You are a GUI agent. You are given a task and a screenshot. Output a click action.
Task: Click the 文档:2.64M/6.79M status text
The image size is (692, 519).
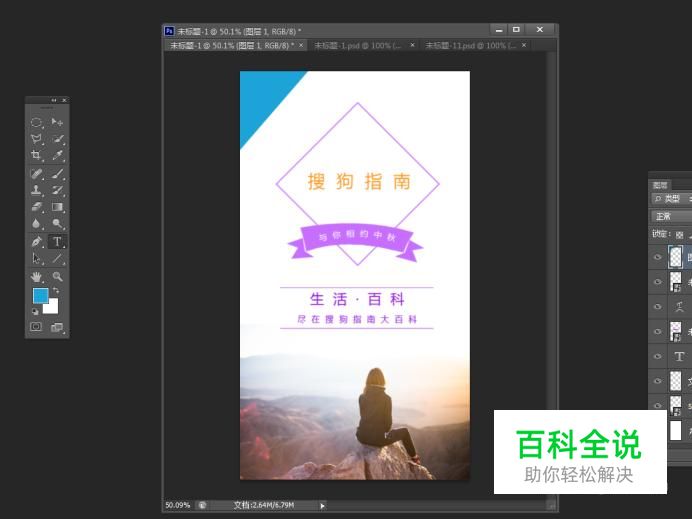click(263, 505)
